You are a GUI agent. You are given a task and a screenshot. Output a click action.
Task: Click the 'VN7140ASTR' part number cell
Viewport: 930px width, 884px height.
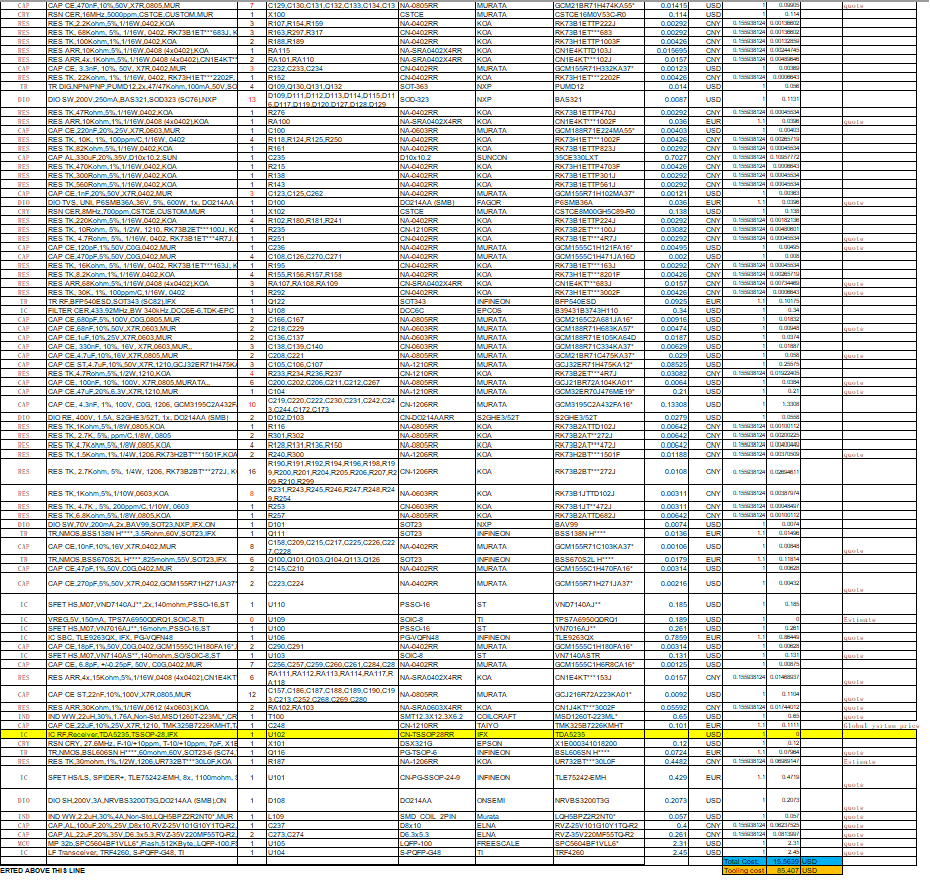click(598, 656)
